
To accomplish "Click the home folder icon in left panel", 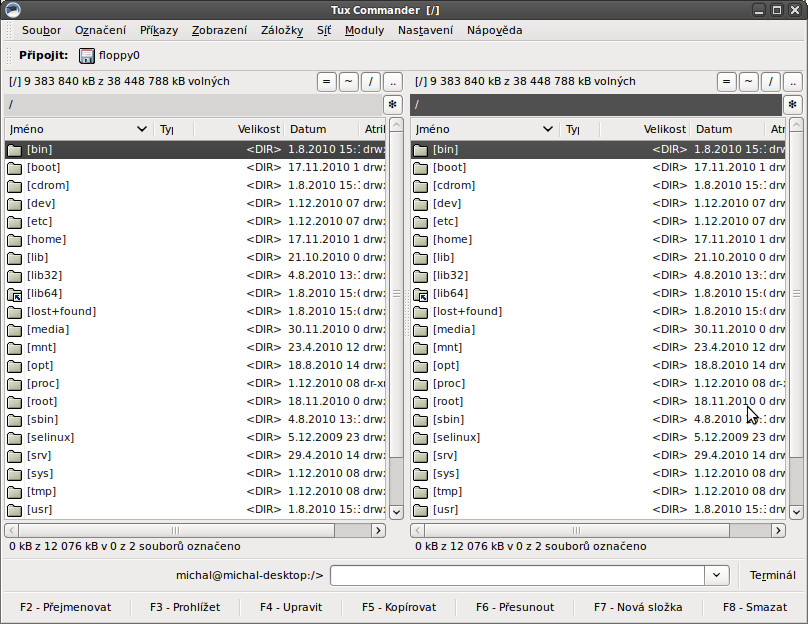I will 14,240.
